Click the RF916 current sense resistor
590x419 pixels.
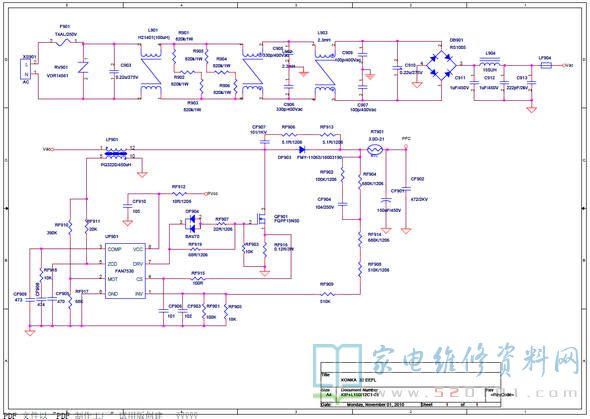point(265,249)
